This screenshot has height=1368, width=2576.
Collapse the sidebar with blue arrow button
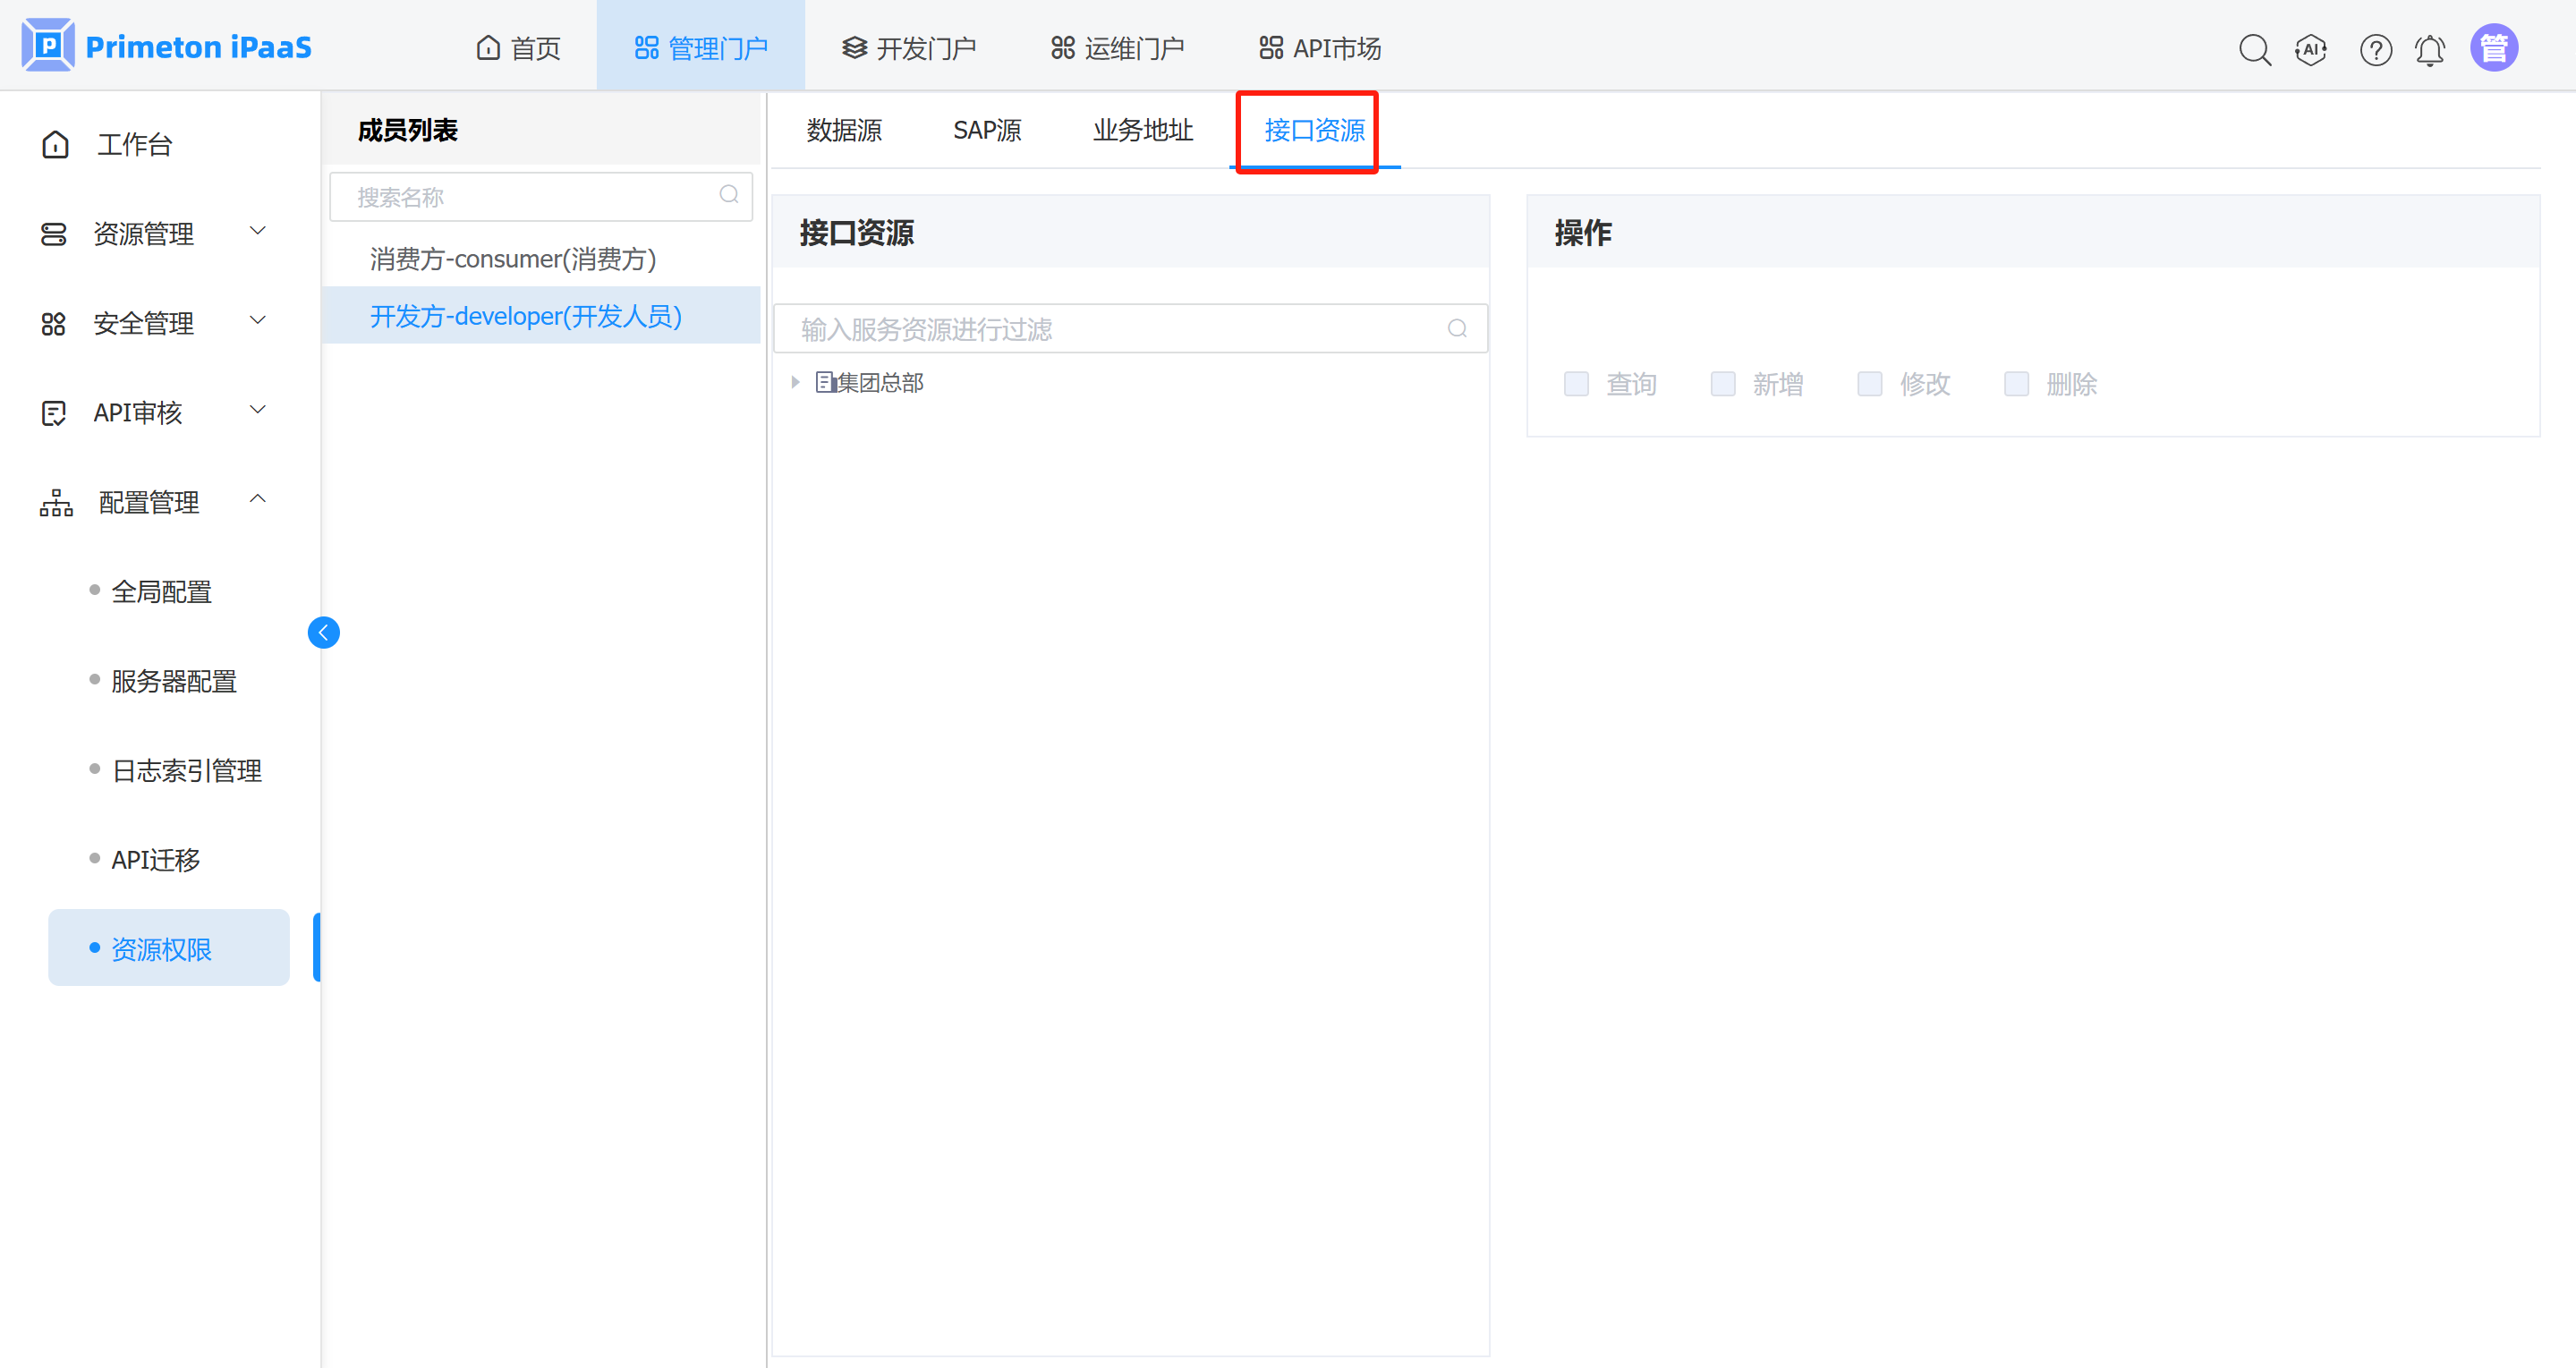coord(323,632)
